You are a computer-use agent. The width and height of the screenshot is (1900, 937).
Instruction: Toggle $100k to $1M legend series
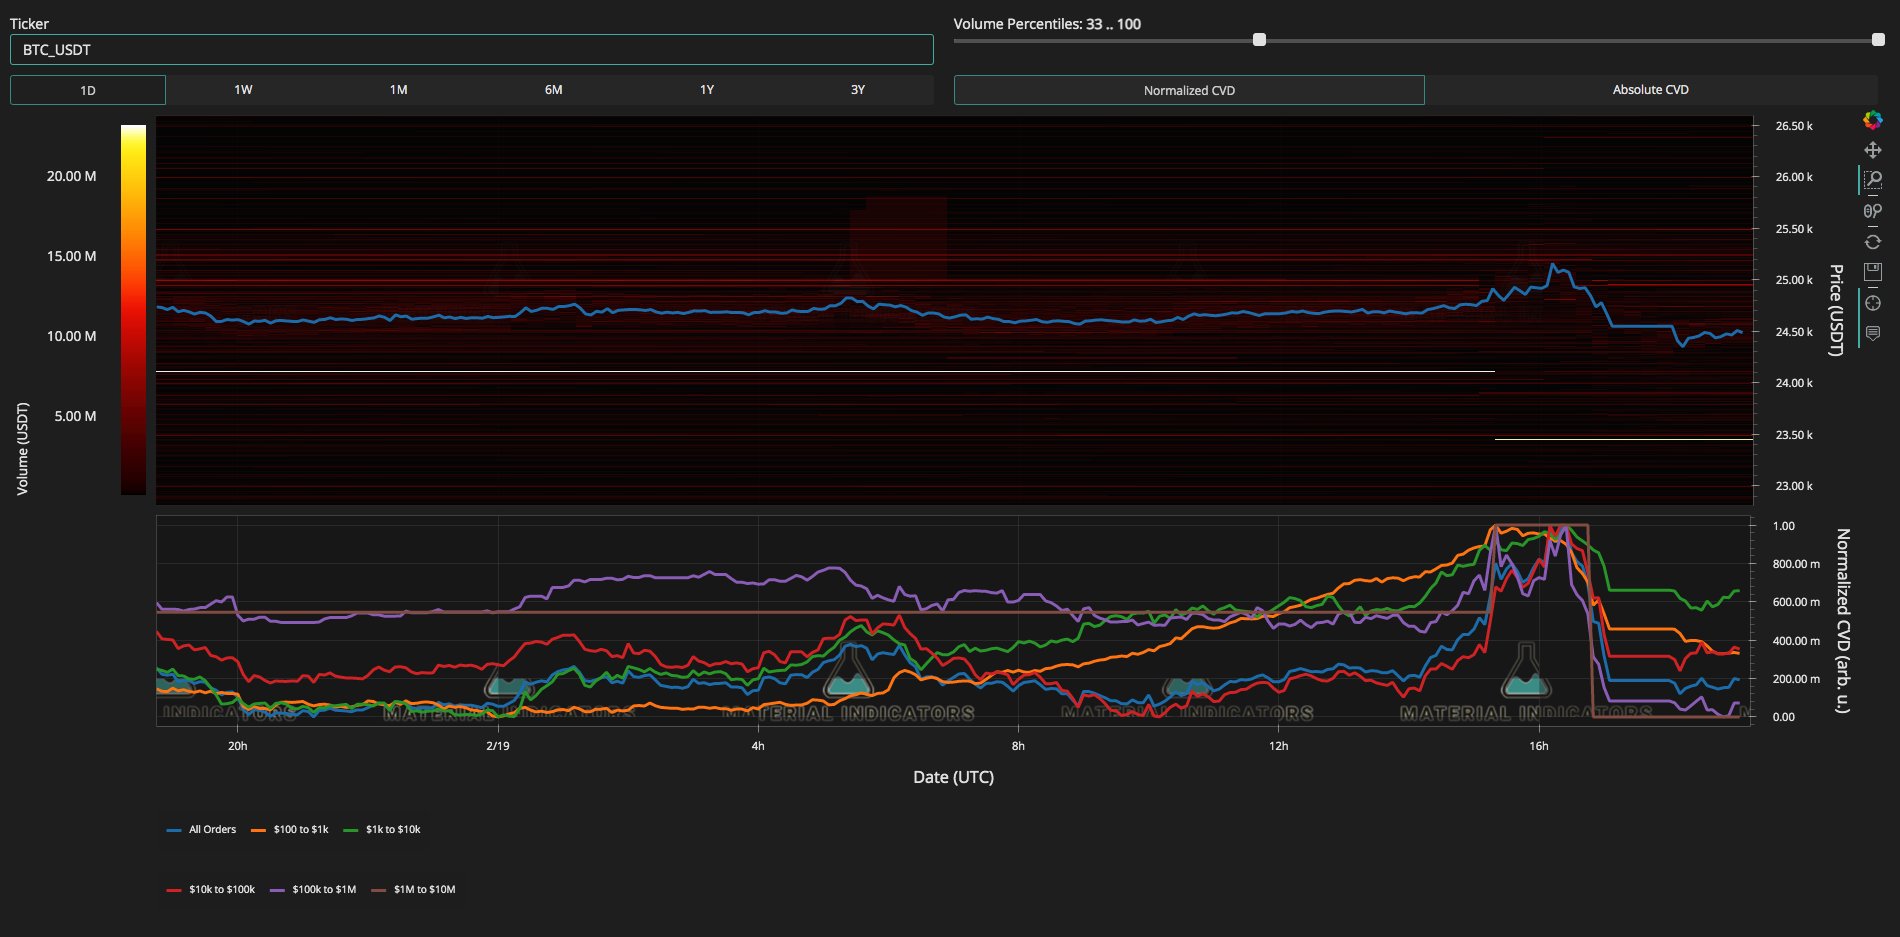coord(312,889)
